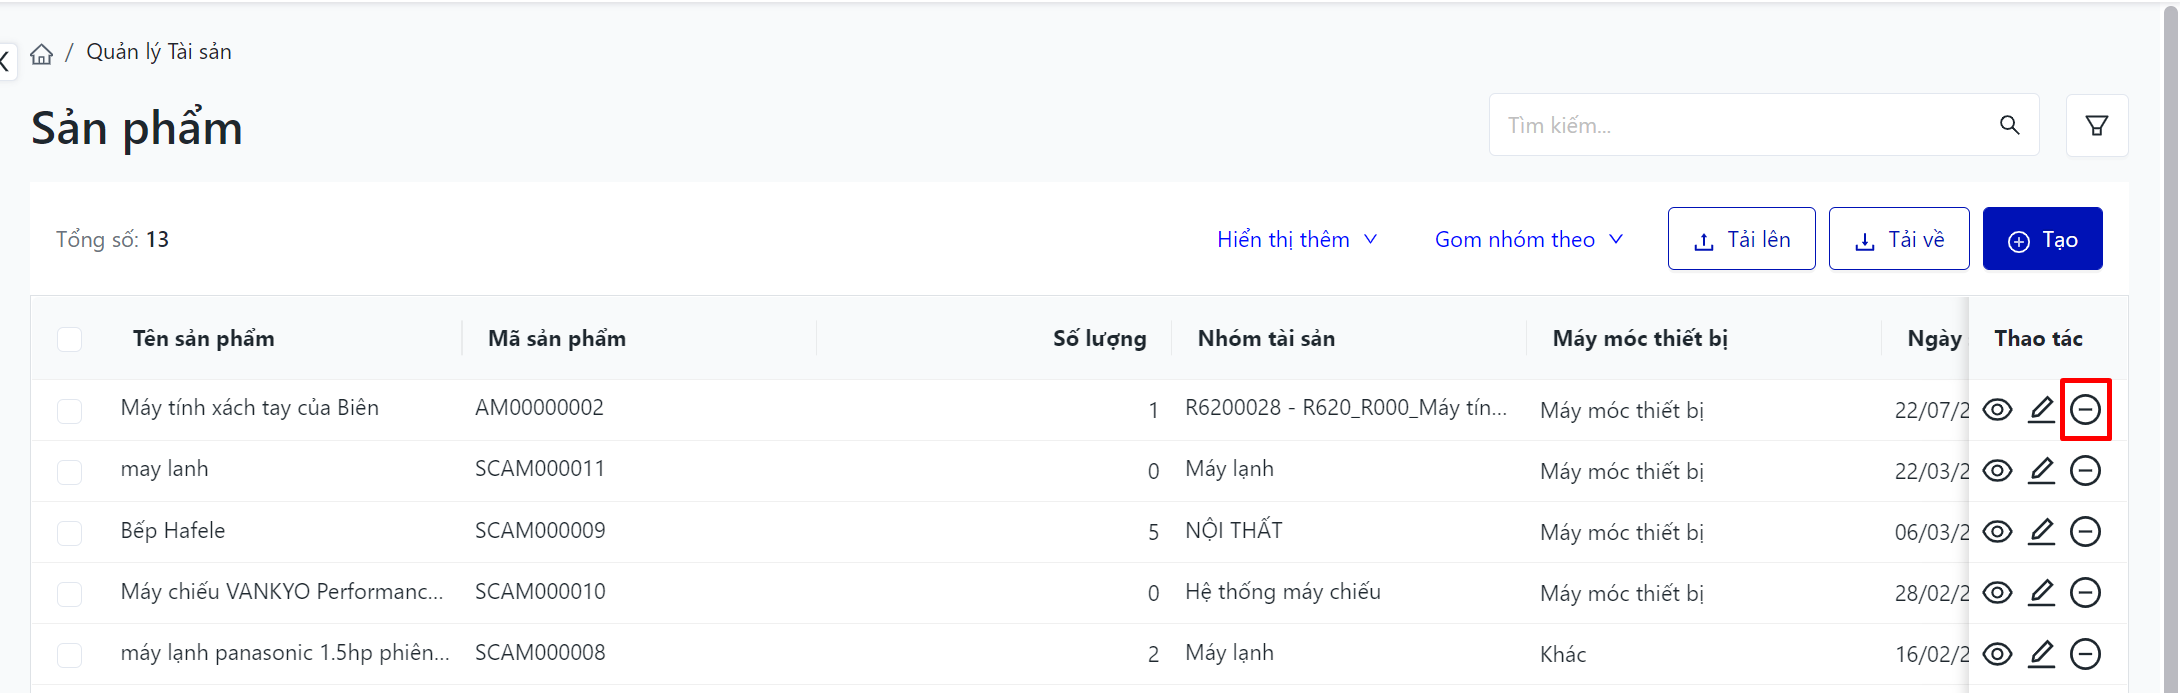Open the Gom nhóm theo dropdown
The height and width of the screenshot is (693, 2180).
pos(1528,239)
